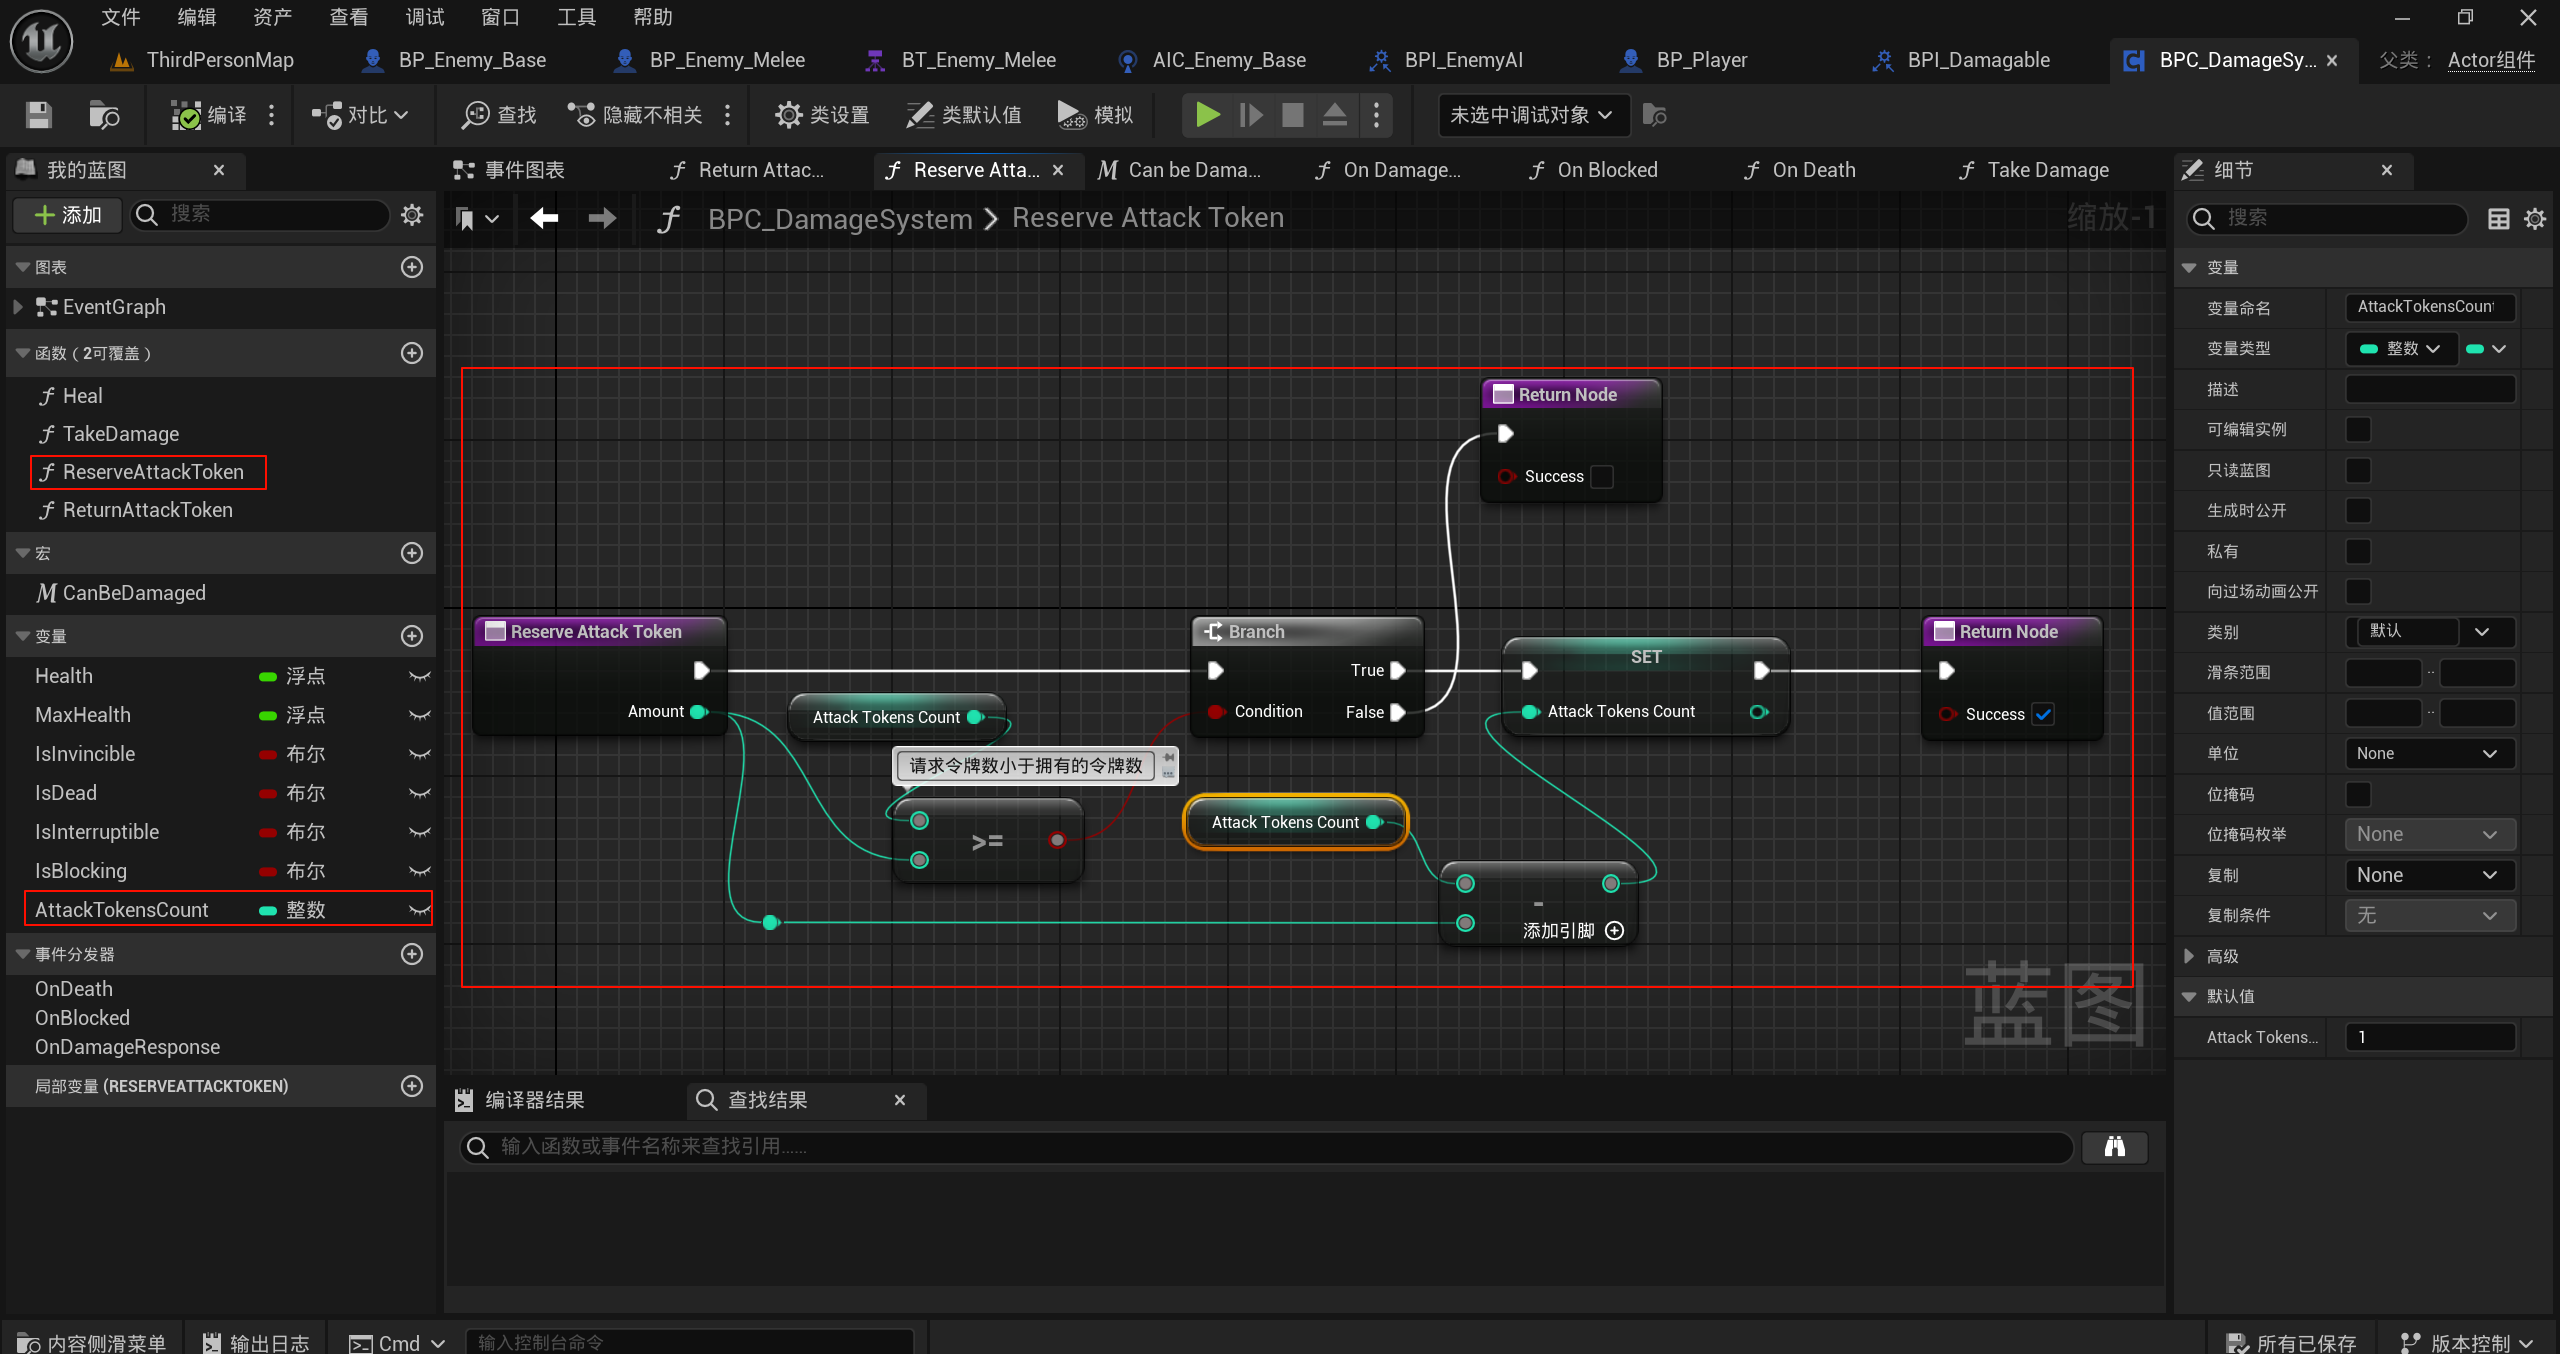2560x1354 pixels.
Task: Toggle Success checkbox on right Return Node
Action: tap(2043, 714)
